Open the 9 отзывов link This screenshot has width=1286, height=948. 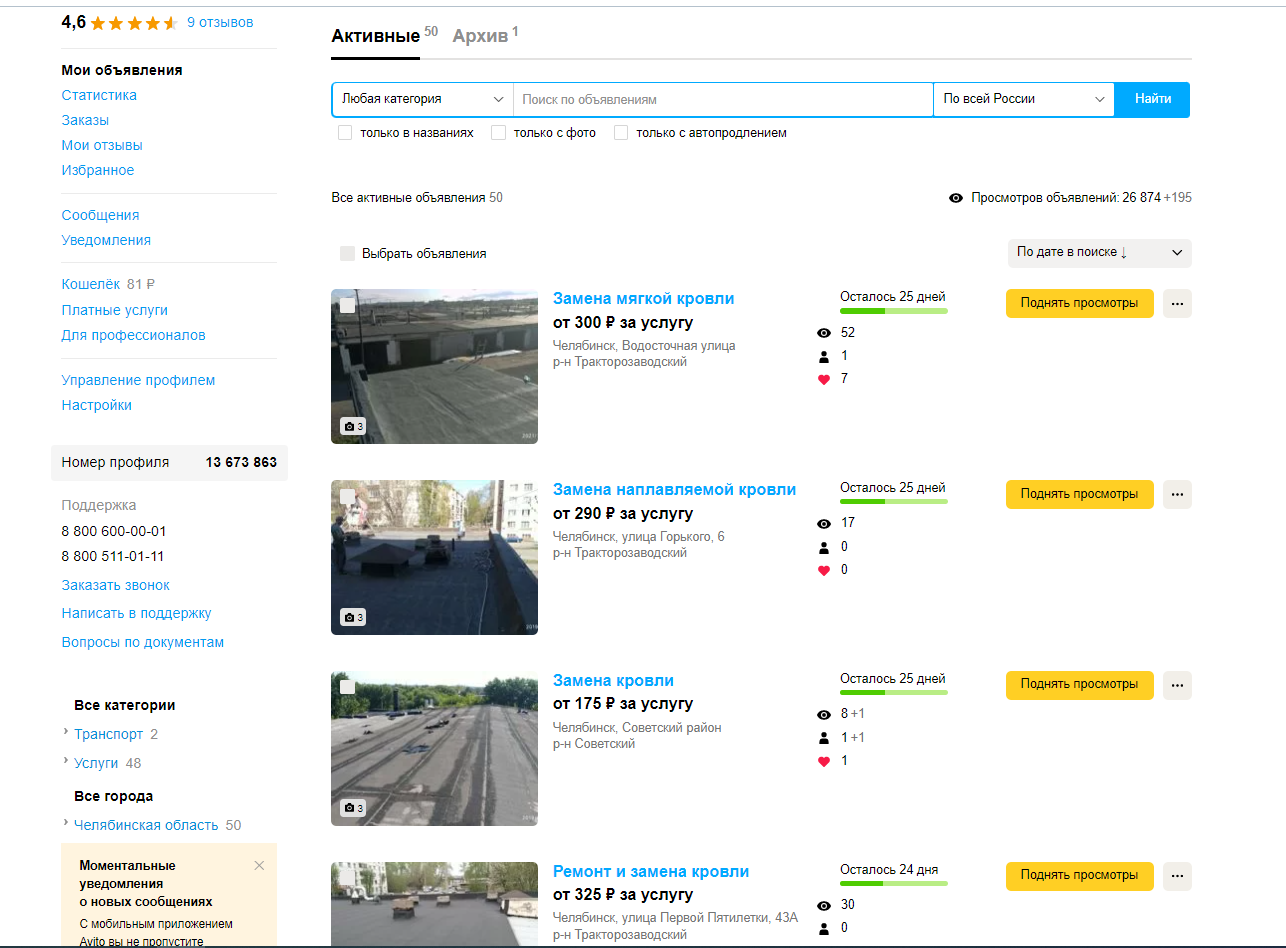(x=220, y=22)
